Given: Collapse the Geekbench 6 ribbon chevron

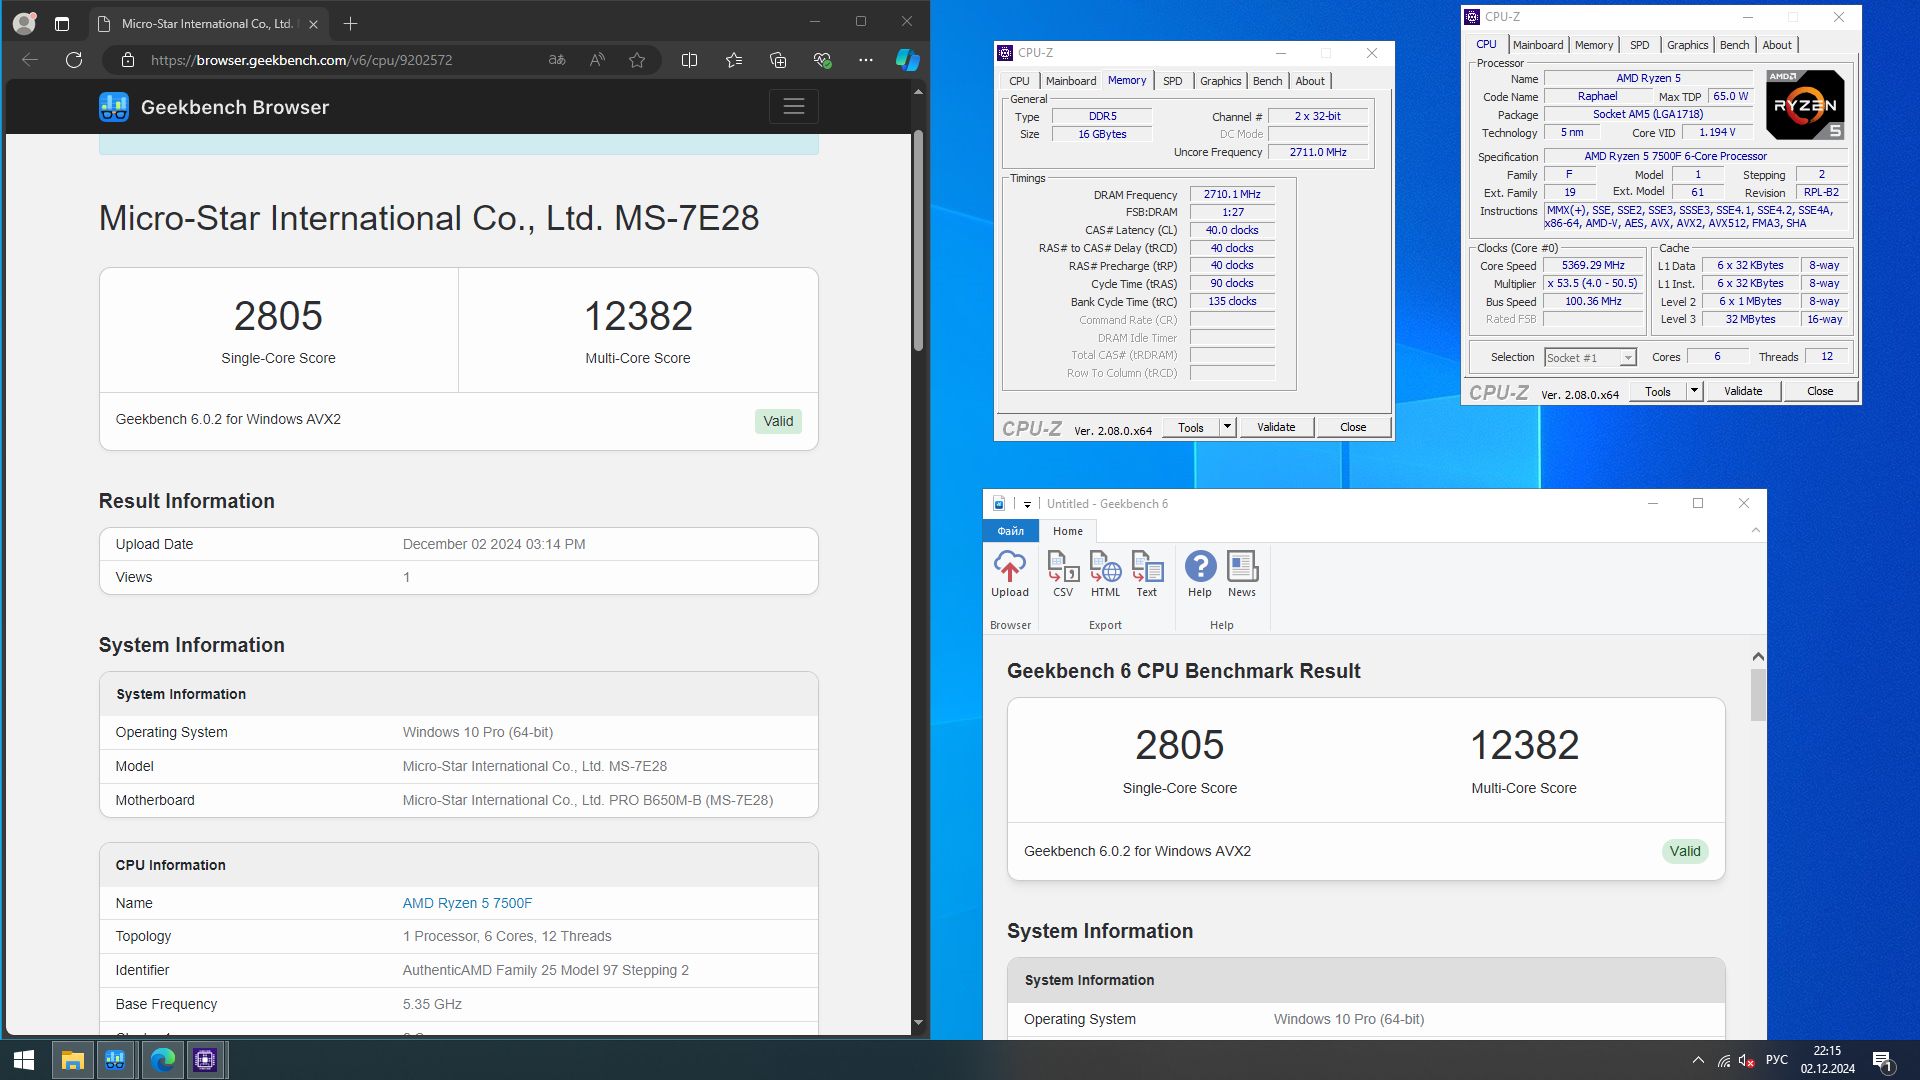Looking at the screenshot, I should pyautogui.click(x=1756, y=531).
